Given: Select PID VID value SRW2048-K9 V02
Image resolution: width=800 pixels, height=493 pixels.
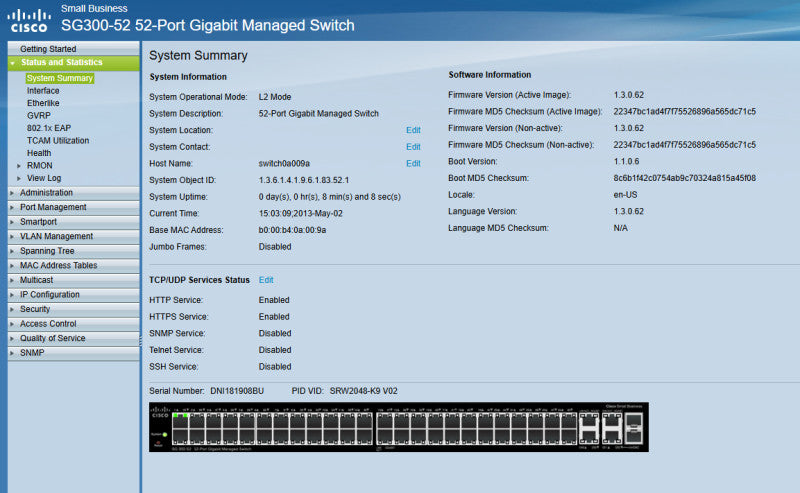Looking at the screenshot, I should coord(363,391).
